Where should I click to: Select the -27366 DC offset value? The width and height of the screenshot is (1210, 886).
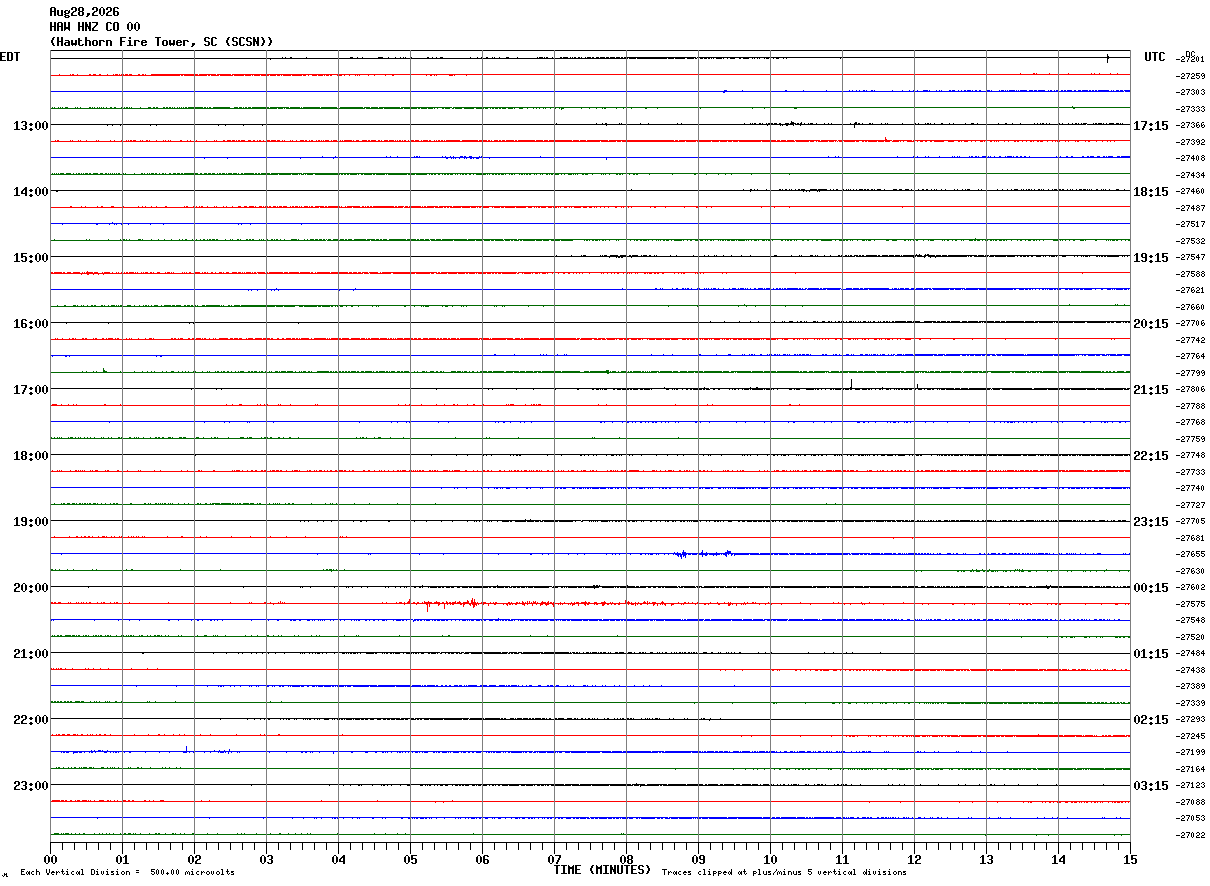pyautogui.click(x=1191, y=125)
